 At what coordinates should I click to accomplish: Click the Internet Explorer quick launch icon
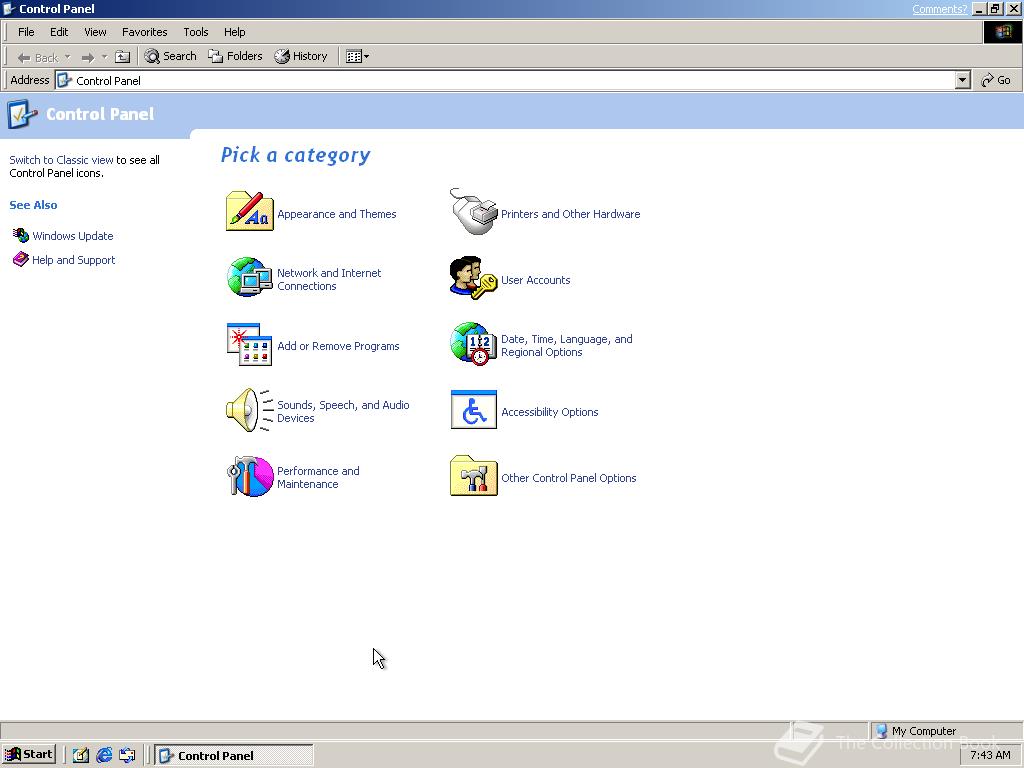tap(104, 755)
